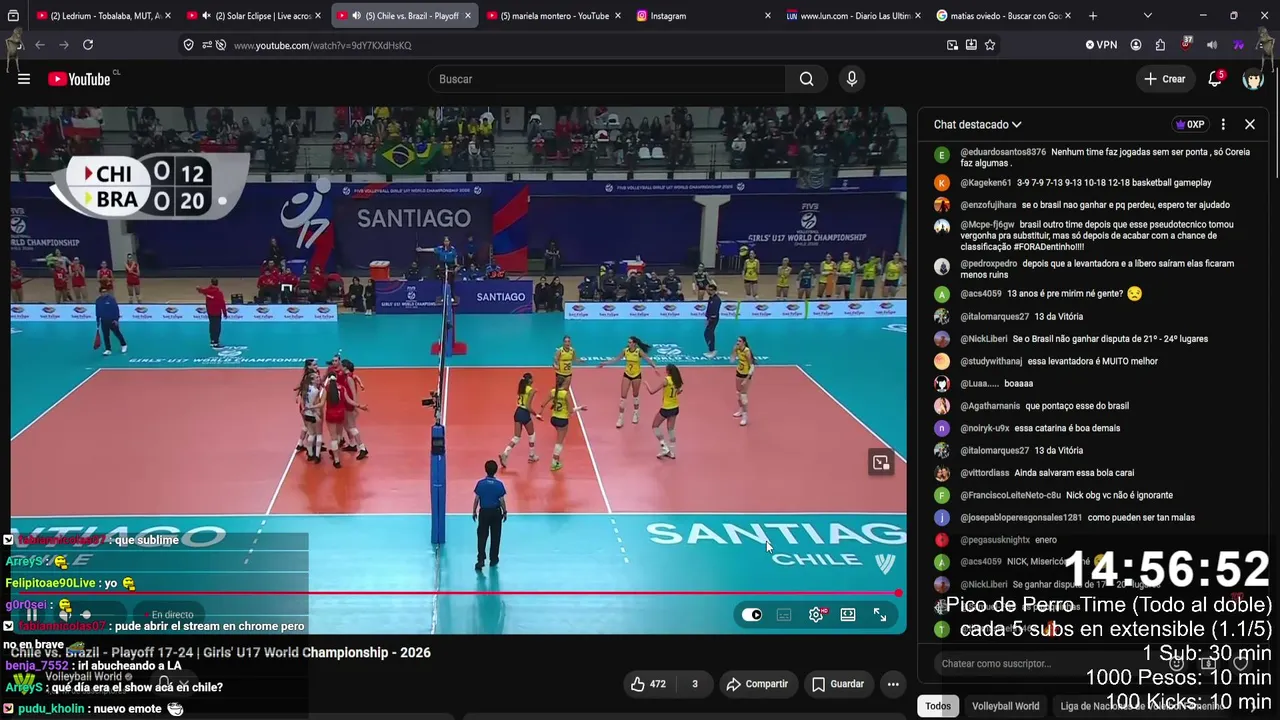The width and height of the screenshot is (1280, 720).
Task: Switch to theater mode
Action: [848, 615]
